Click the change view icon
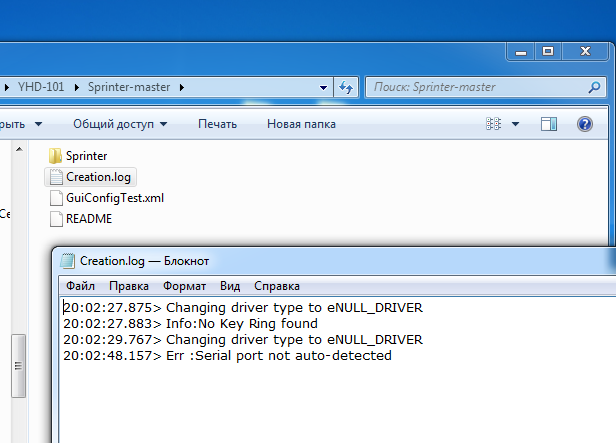616x443 pixels. coord(493,124)
